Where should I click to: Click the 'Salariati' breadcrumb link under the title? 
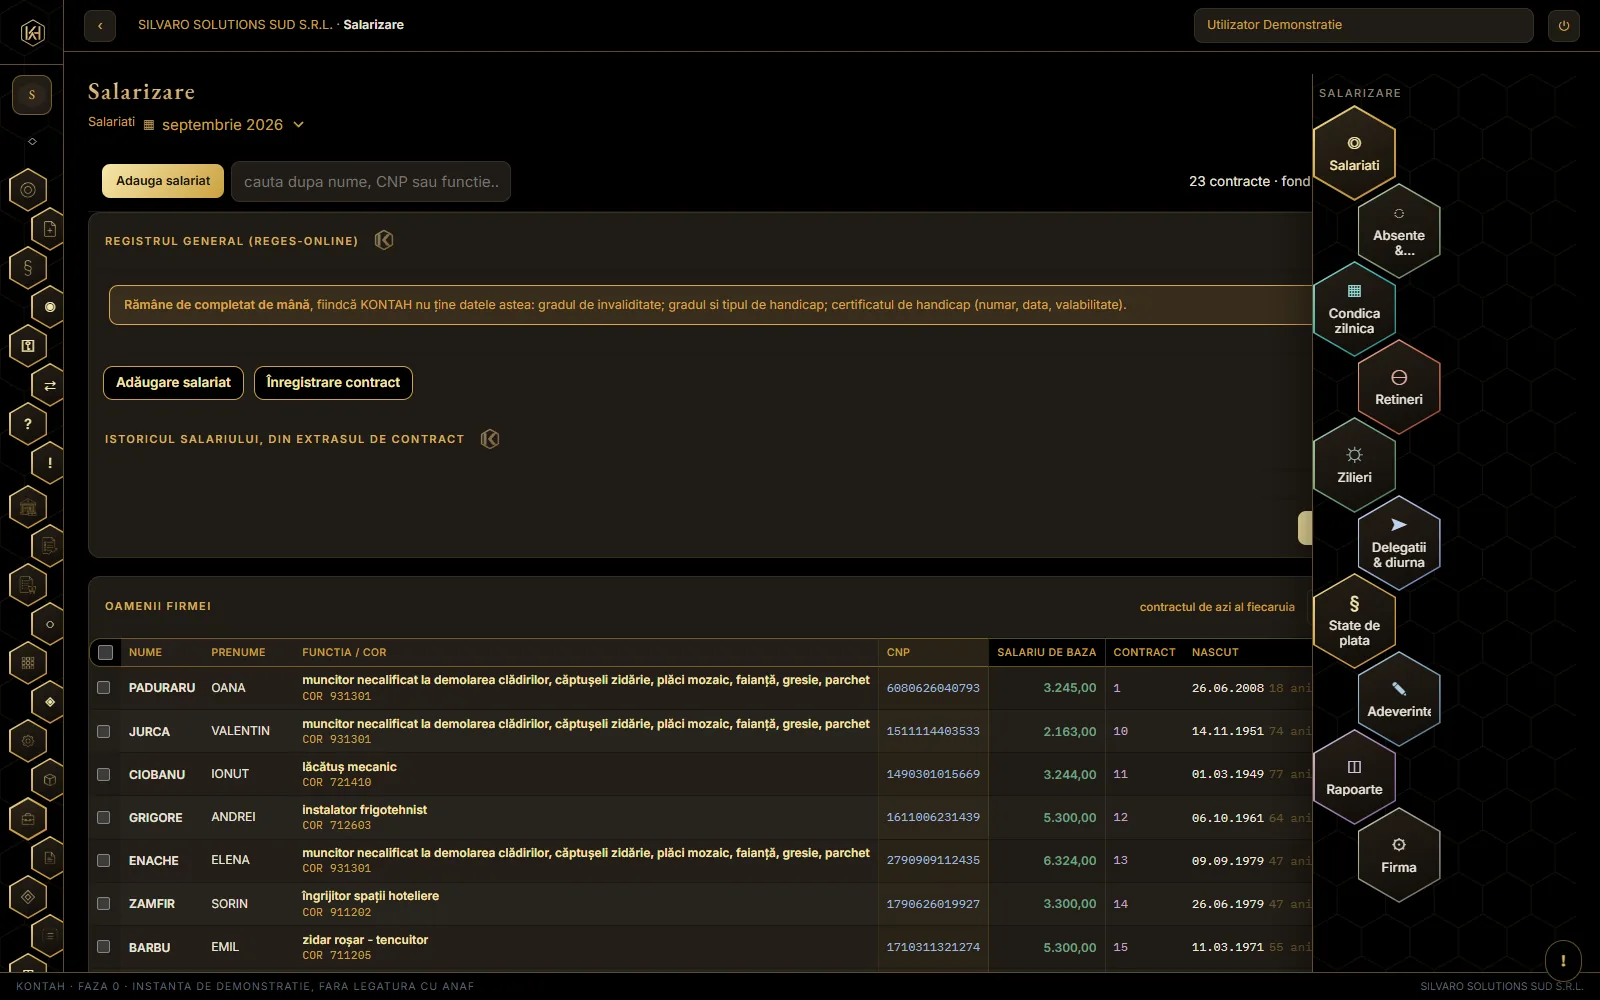click(x=111, y=122)
